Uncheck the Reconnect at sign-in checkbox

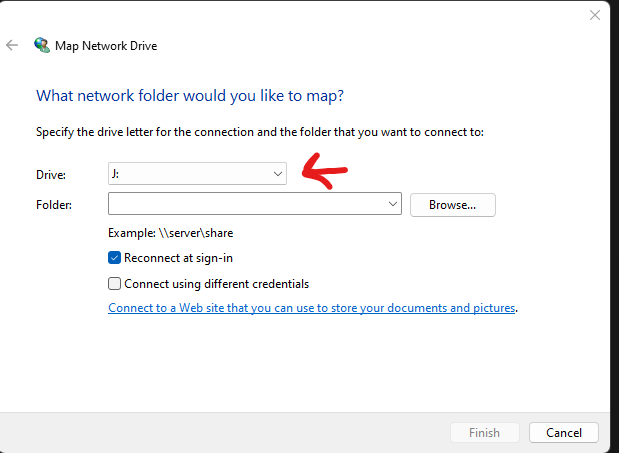tap(114, 258)
